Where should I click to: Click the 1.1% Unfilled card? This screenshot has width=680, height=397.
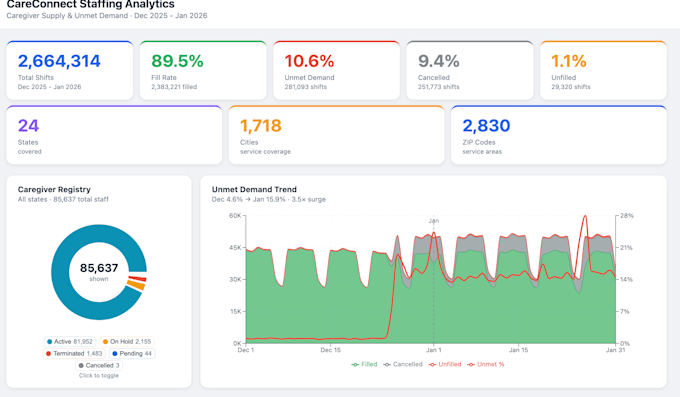[x=603, y=70]
